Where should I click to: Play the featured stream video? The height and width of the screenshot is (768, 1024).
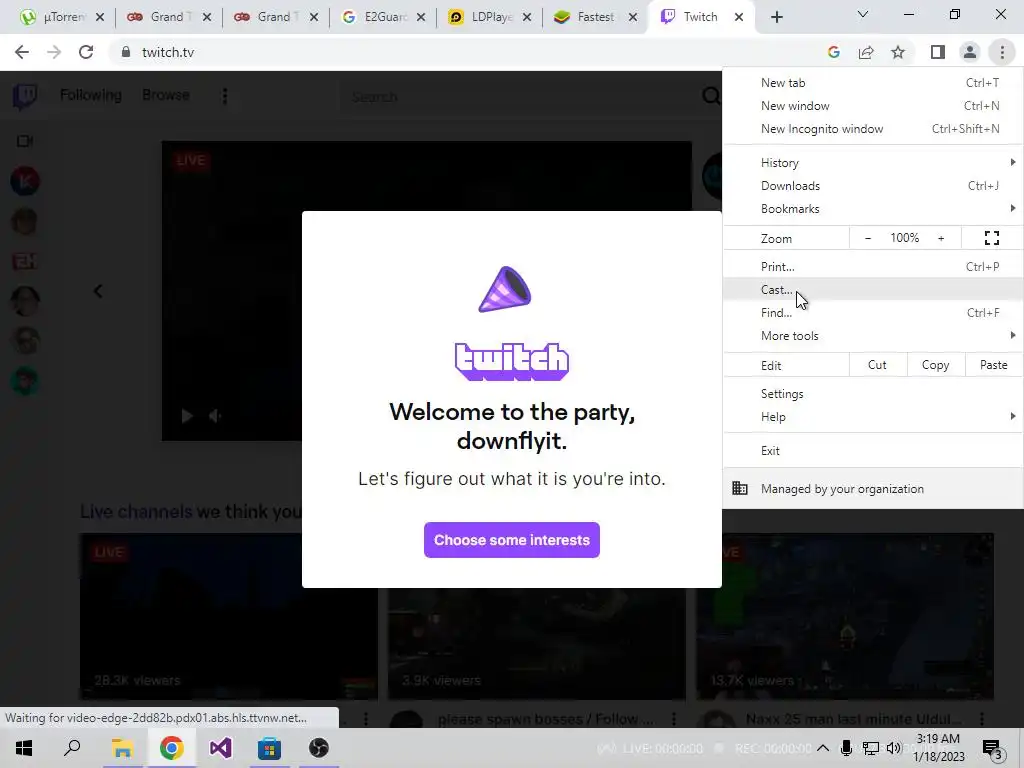(187, 416)
